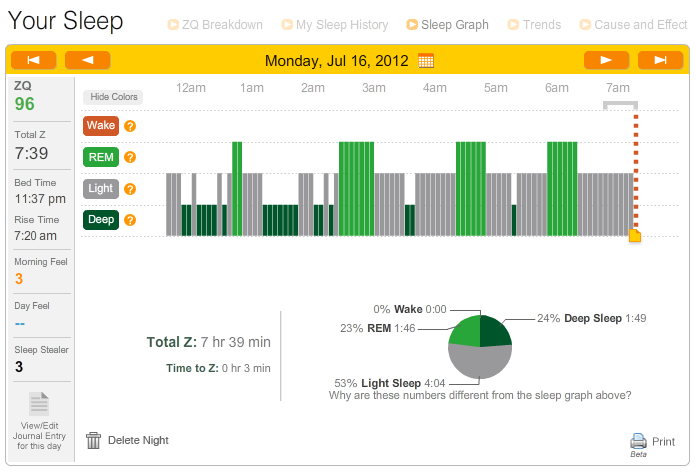Toggle Hide Colors on sleep graph
This screenshot has width=696, height=472.
[112, 97]
